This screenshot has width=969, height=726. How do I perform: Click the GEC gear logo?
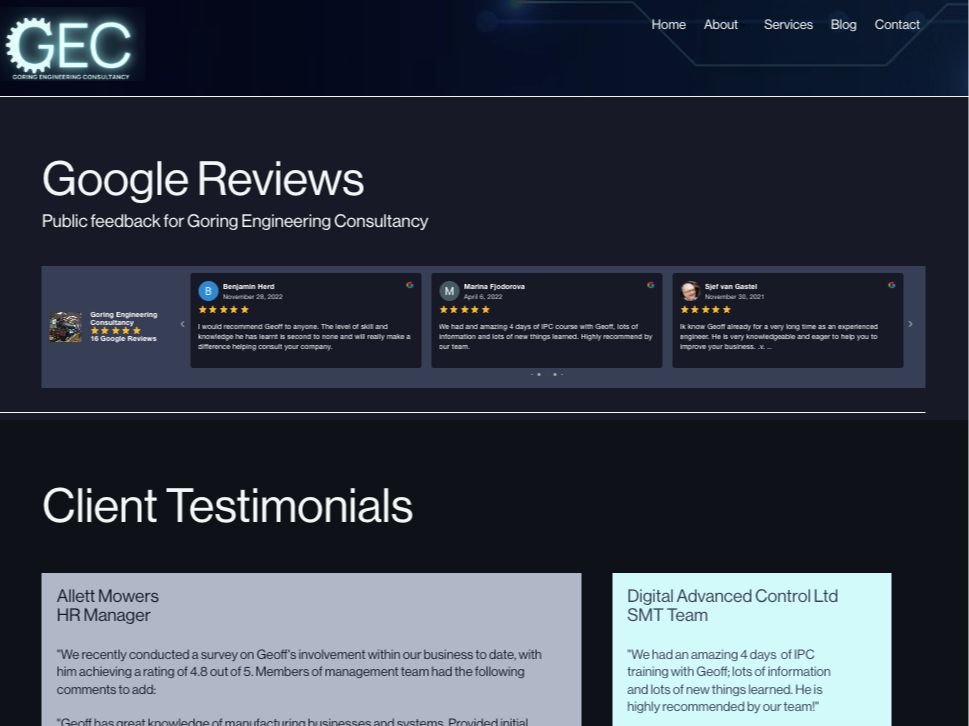69,46
